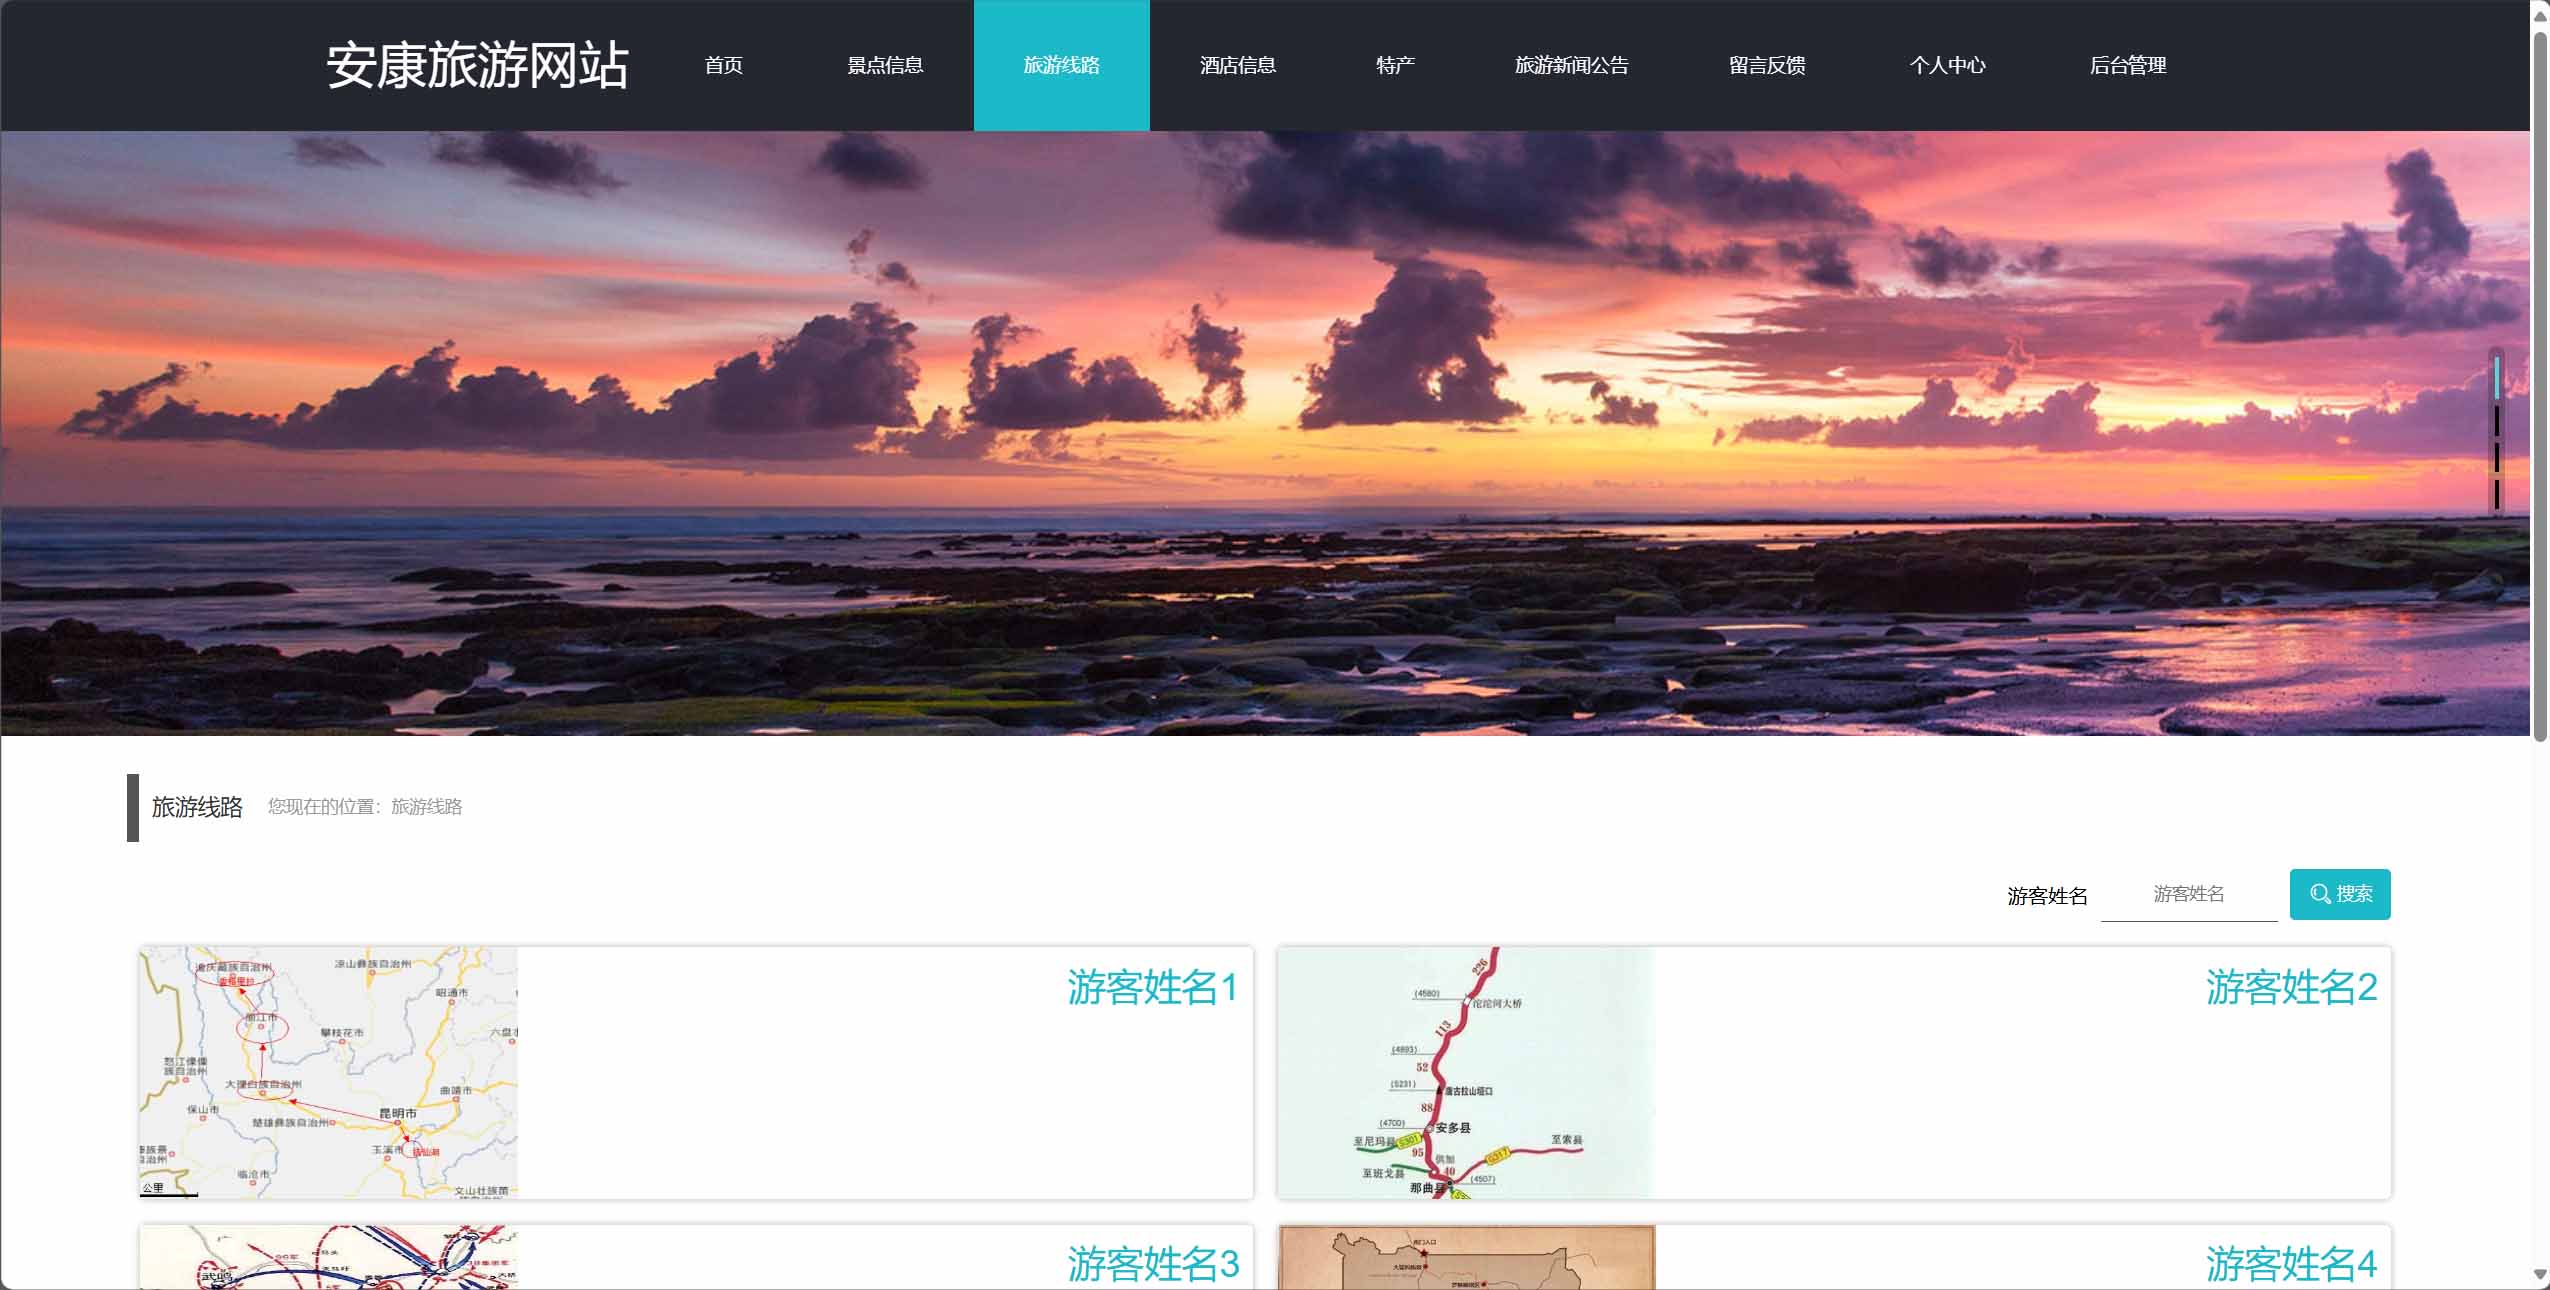Click the route map thumbnail of 游客姓名2
Screen dimensions: 2550x1290
[1467, 1073]
